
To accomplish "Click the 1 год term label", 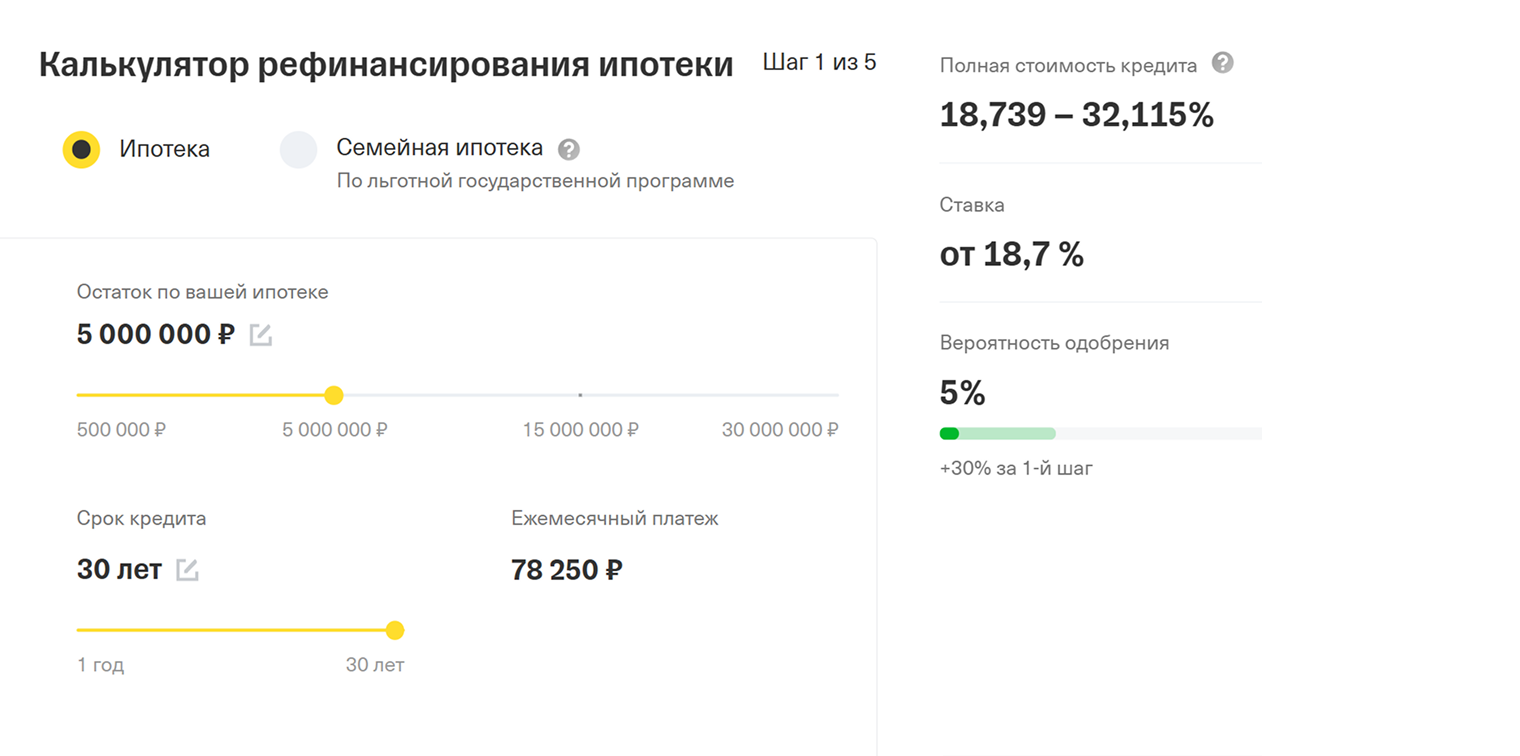I will click(101, 665).
